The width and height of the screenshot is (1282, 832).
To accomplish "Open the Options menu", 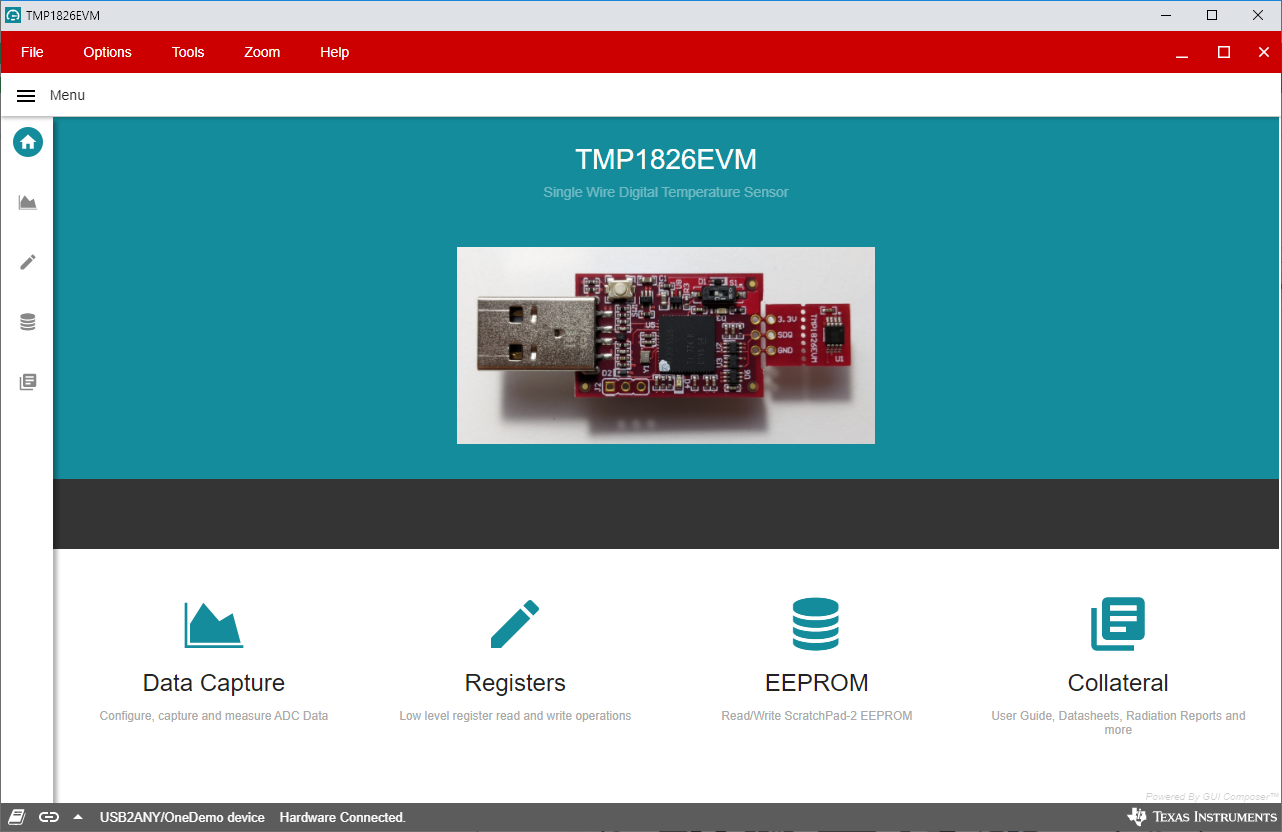I will point(107,52).
